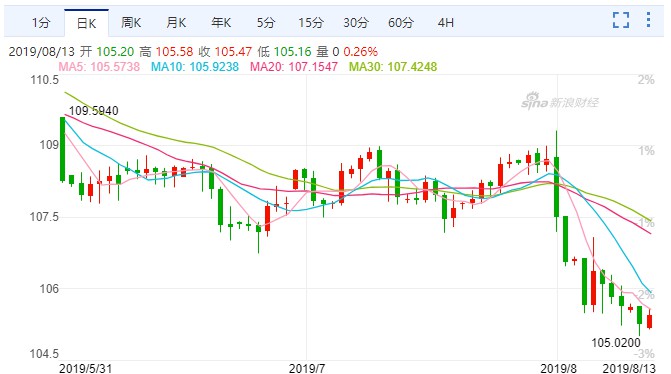Switch to 月K monthly chart tab
This screenshot has width=671, height=374.
176,23
